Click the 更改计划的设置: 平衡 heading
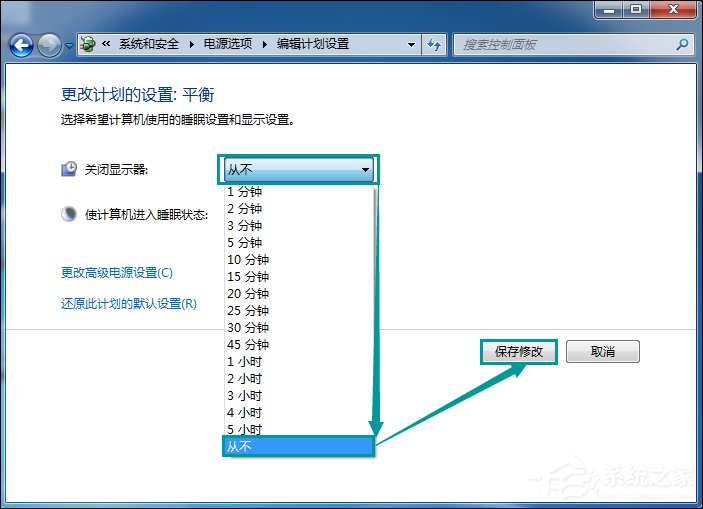 [138, 95]
